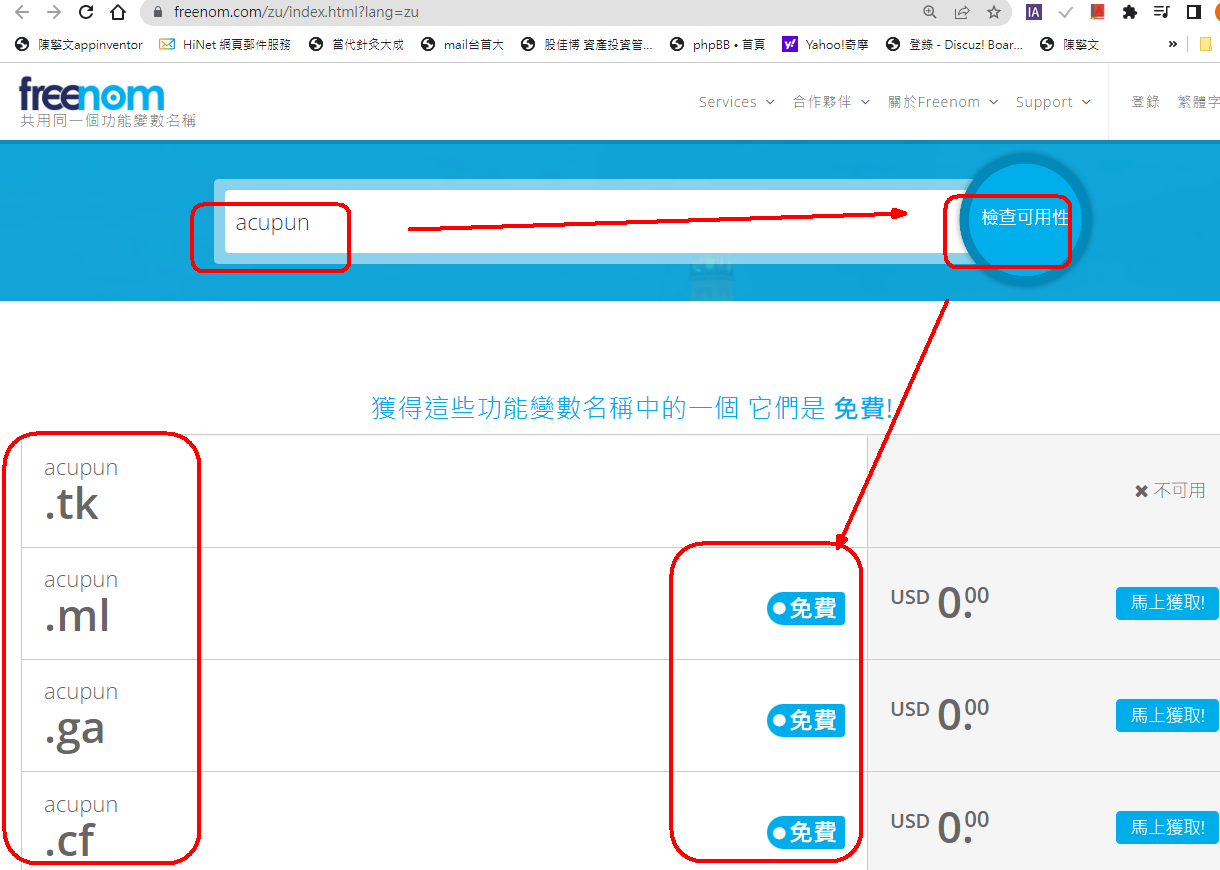Show more bookmarks with the chevron
The image size is (1220, 870).
[1173, 44]
